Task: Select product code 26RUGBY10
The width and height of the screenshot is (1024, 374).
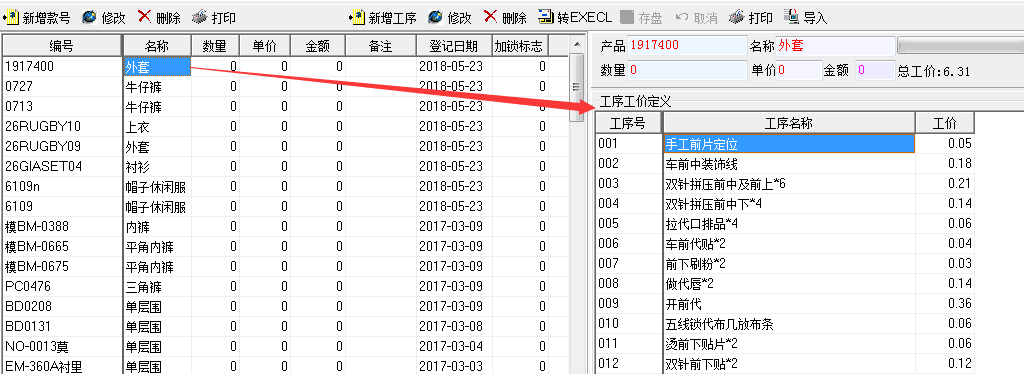Action: pyautogui.click(x=42, y=126)
